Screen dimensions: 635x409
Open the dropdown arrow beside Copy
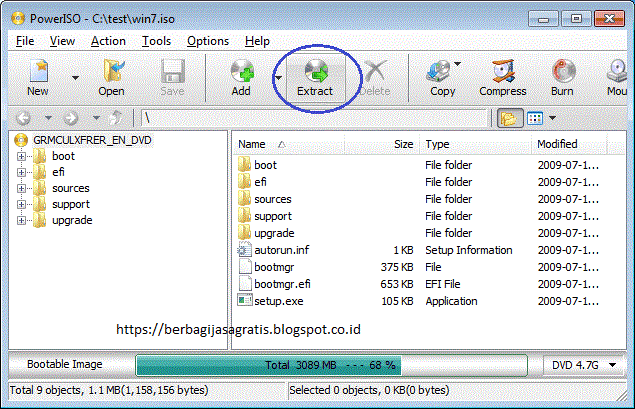[x=458, y=64]
